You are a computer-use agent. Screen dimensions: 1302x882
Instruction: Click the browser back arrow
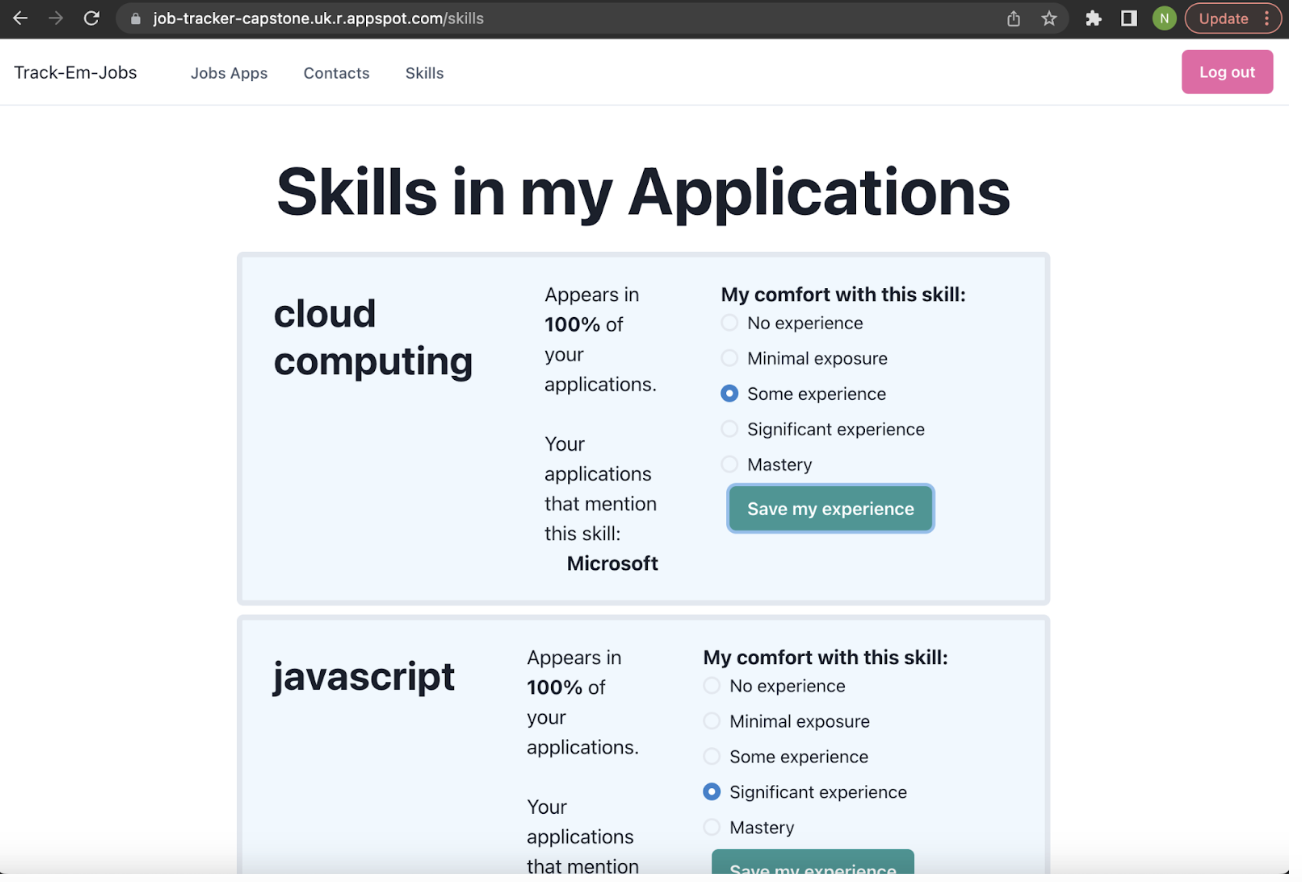click(20, 18)
